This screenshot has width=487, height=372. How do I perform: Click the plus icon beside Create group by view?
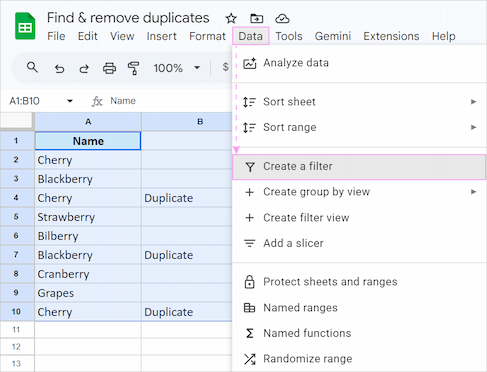tap(250, 192)
